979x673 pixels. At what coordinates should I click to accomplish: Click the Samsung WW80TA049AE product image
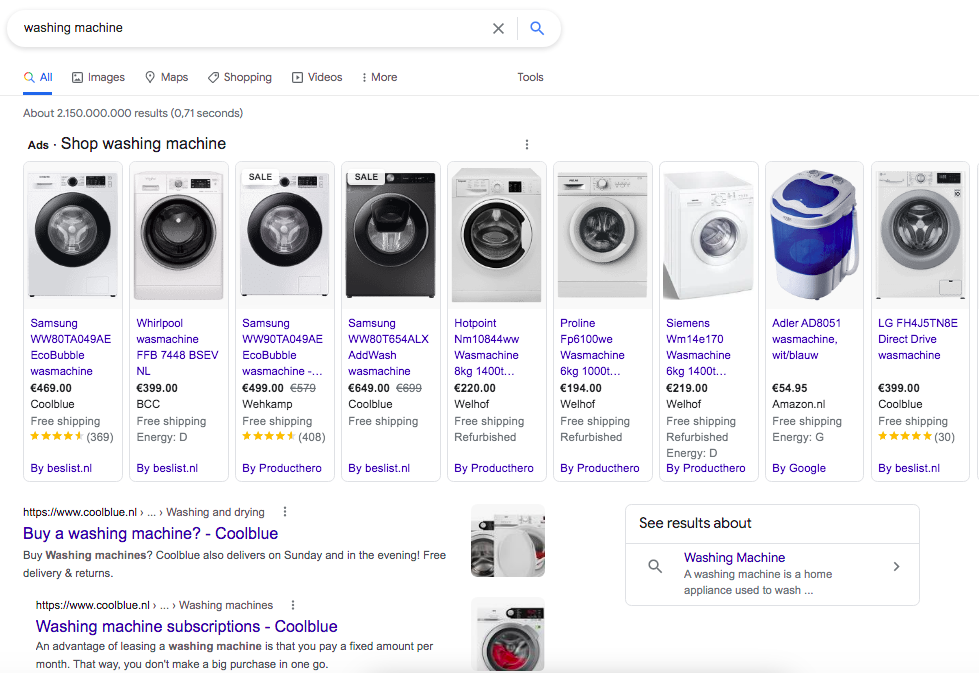73,235
